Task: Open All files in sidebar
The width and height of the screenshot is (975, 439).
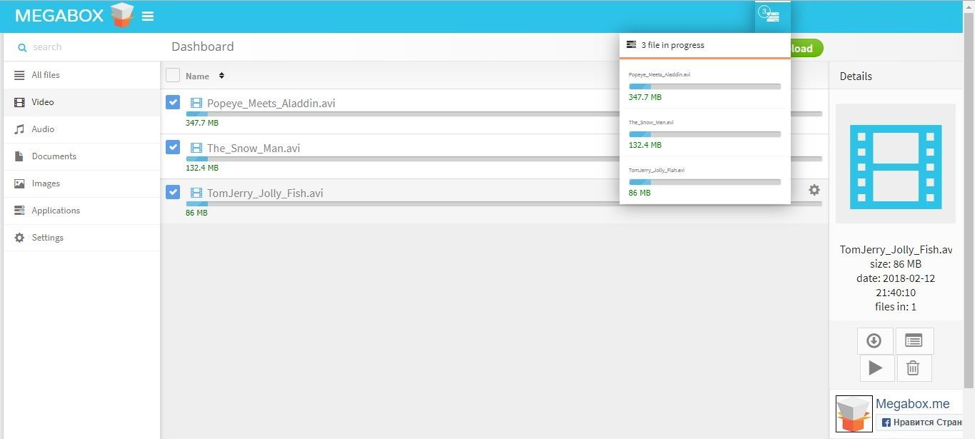Action: click(81, 75)
